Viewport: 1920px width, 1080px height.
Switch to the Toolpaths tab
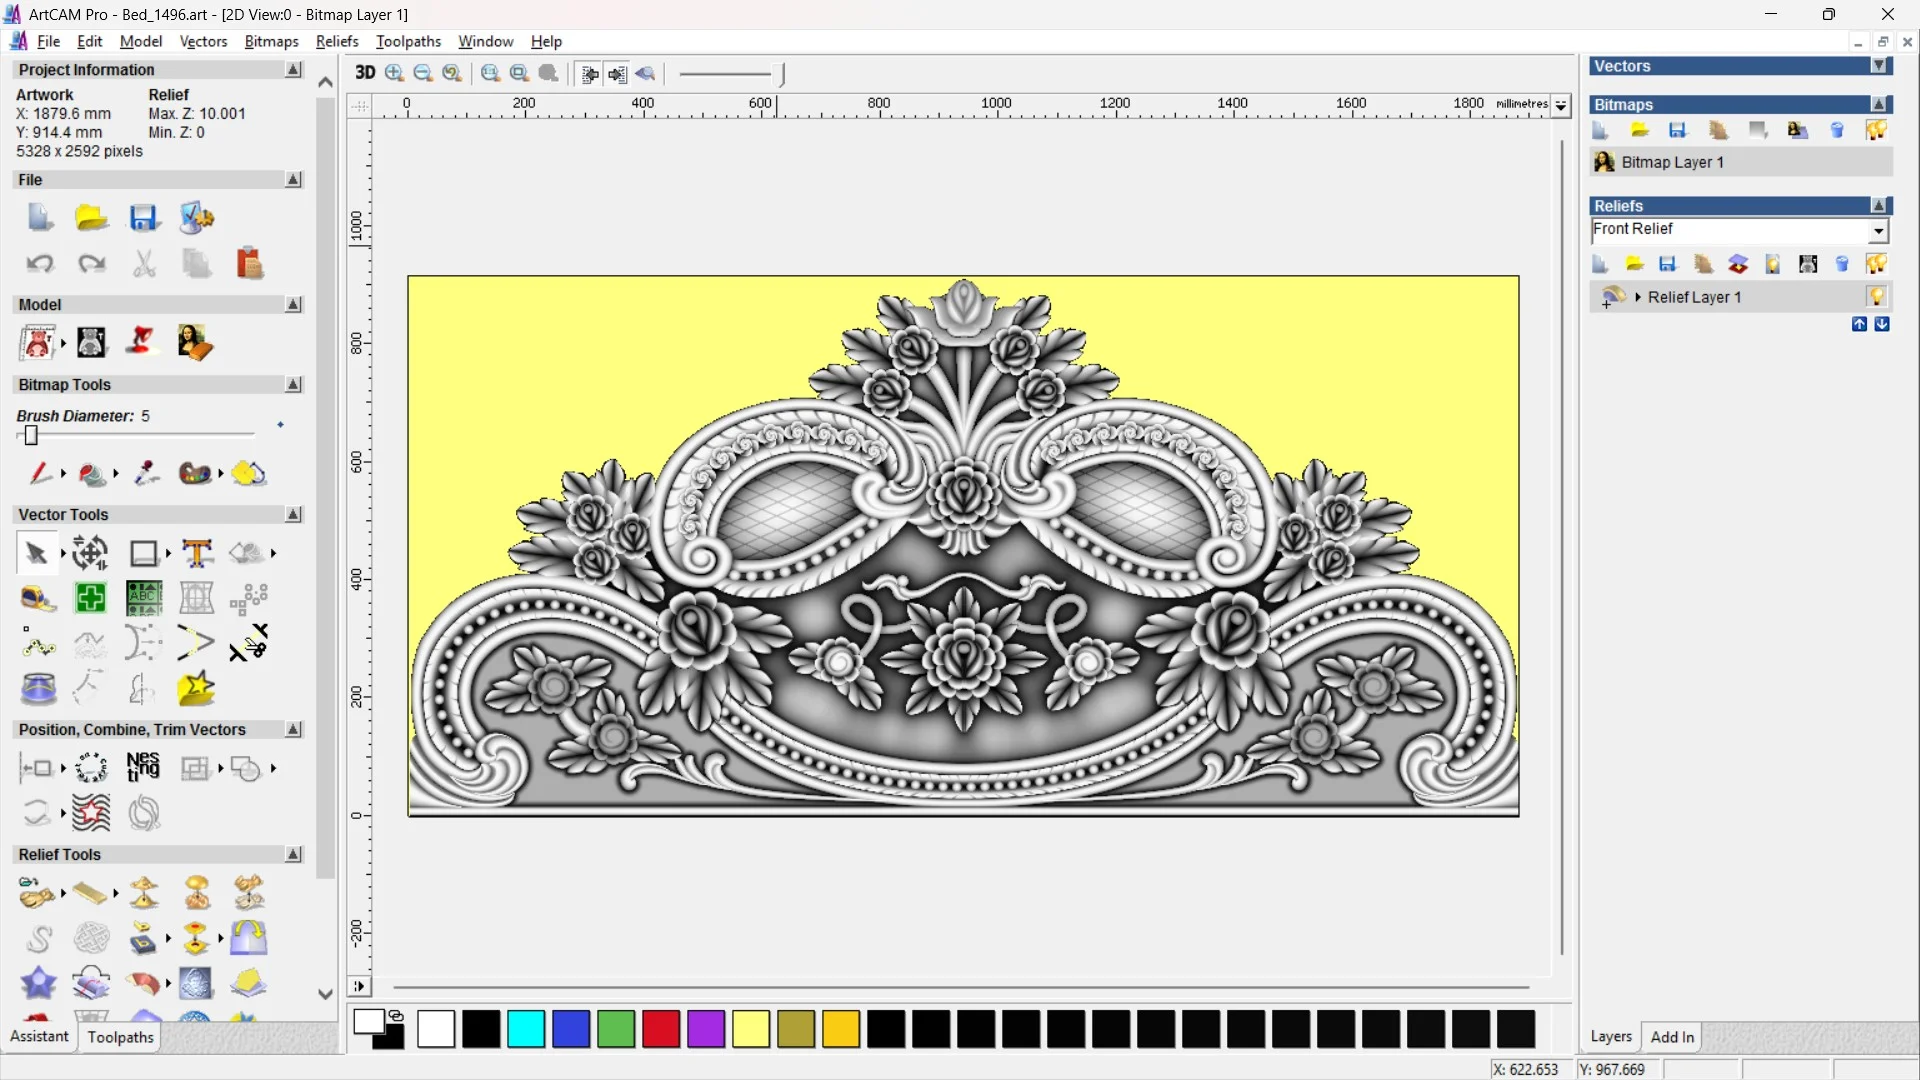[x=120, y=1037]
